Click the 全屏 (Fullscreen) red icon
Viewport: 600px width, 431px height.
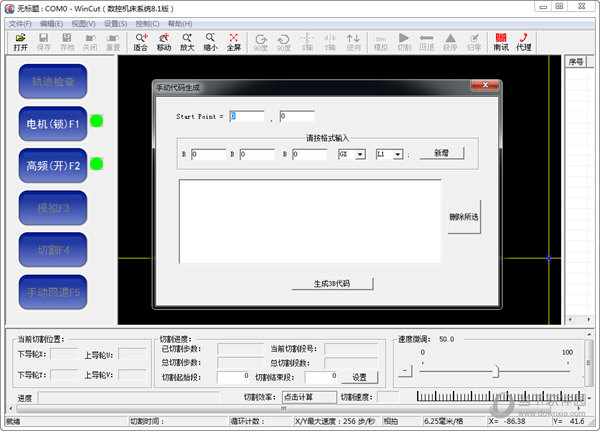pos(233,42)
